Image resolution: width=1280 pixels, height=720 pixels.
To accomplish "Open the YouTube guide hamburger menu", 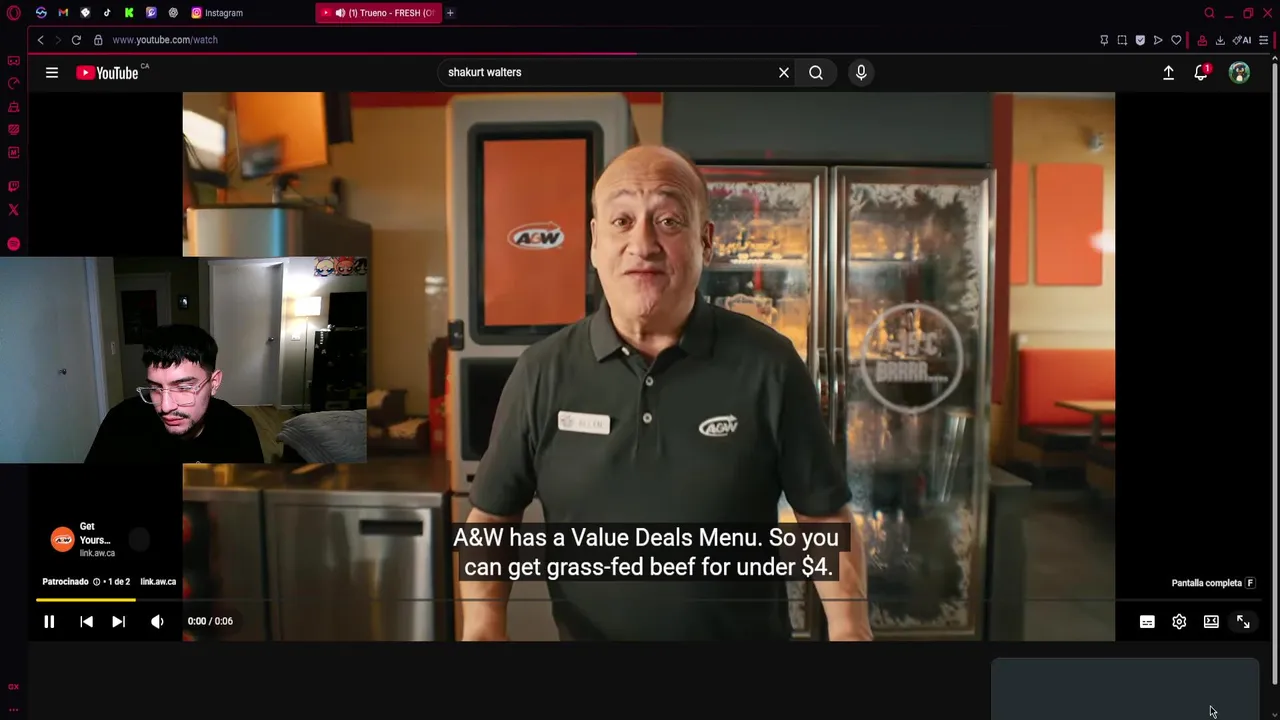I will point(52,72).
